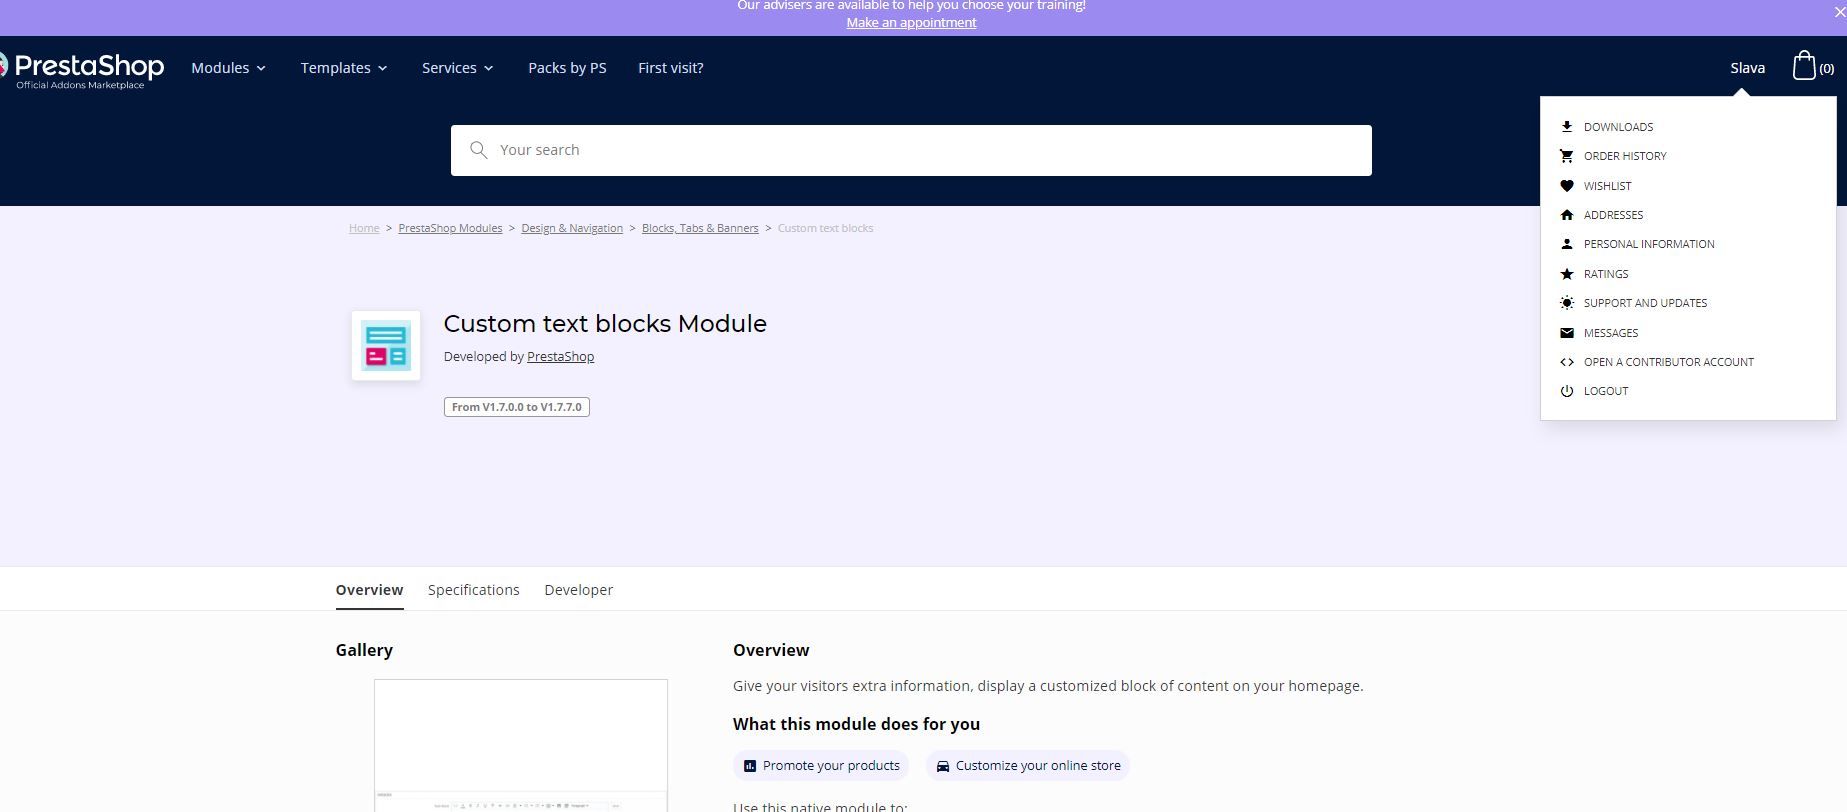This screenshot has height=812, width=1847.
Task: Click the house icon next to Addresses
Action: [1567, 215]
